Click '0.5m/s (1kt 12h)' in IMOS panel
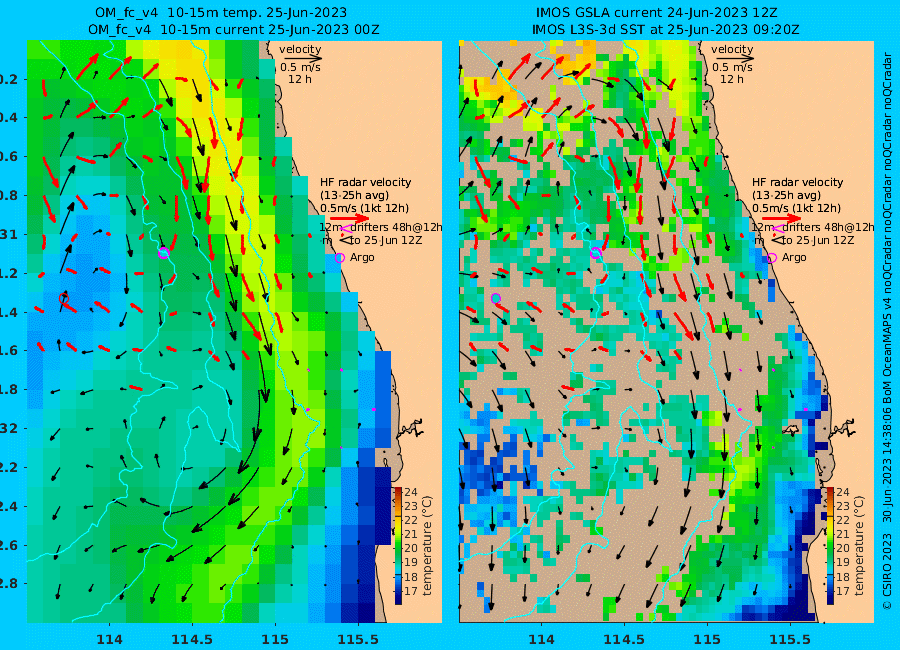 tap(797, 208)
